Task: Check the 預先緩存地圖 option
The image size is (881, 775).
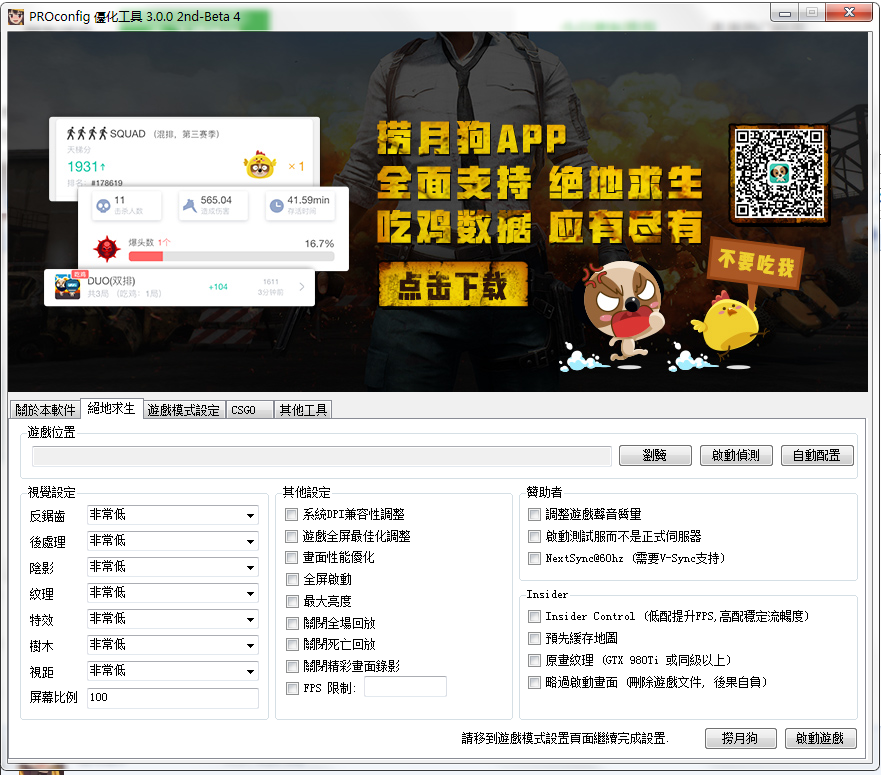Action: click(534, 638)
